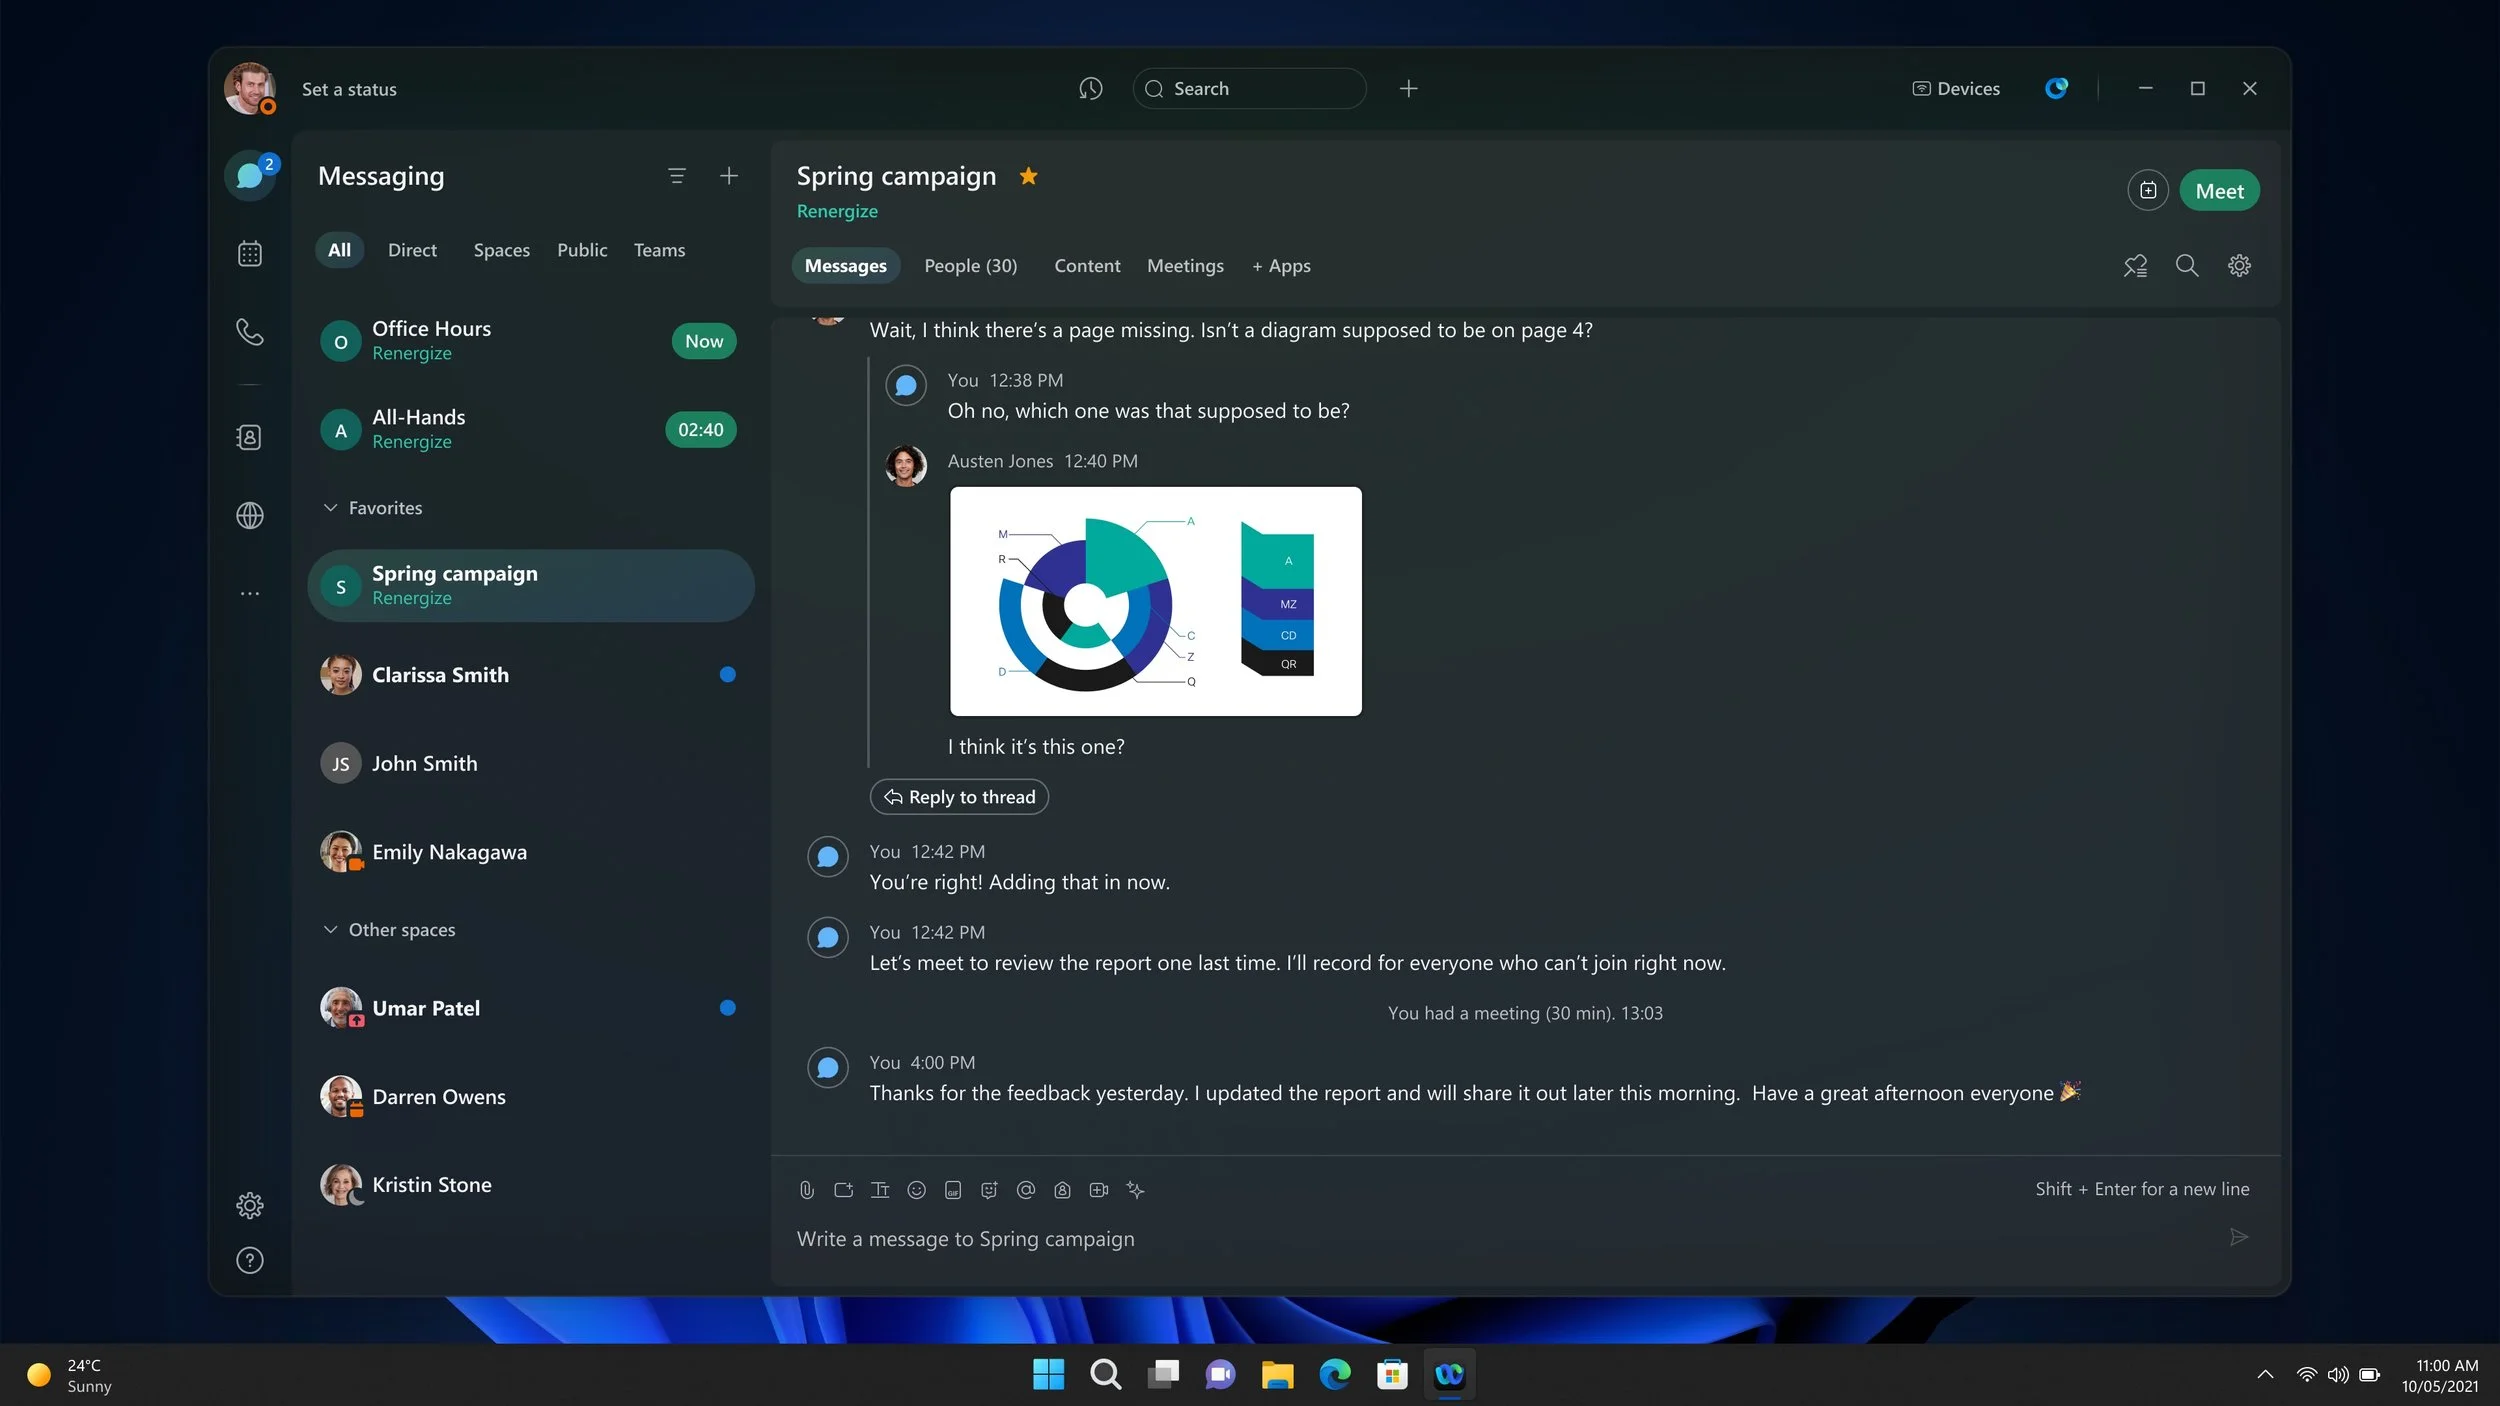Unfavorite Spring campaign via the star

point(1029,176)
